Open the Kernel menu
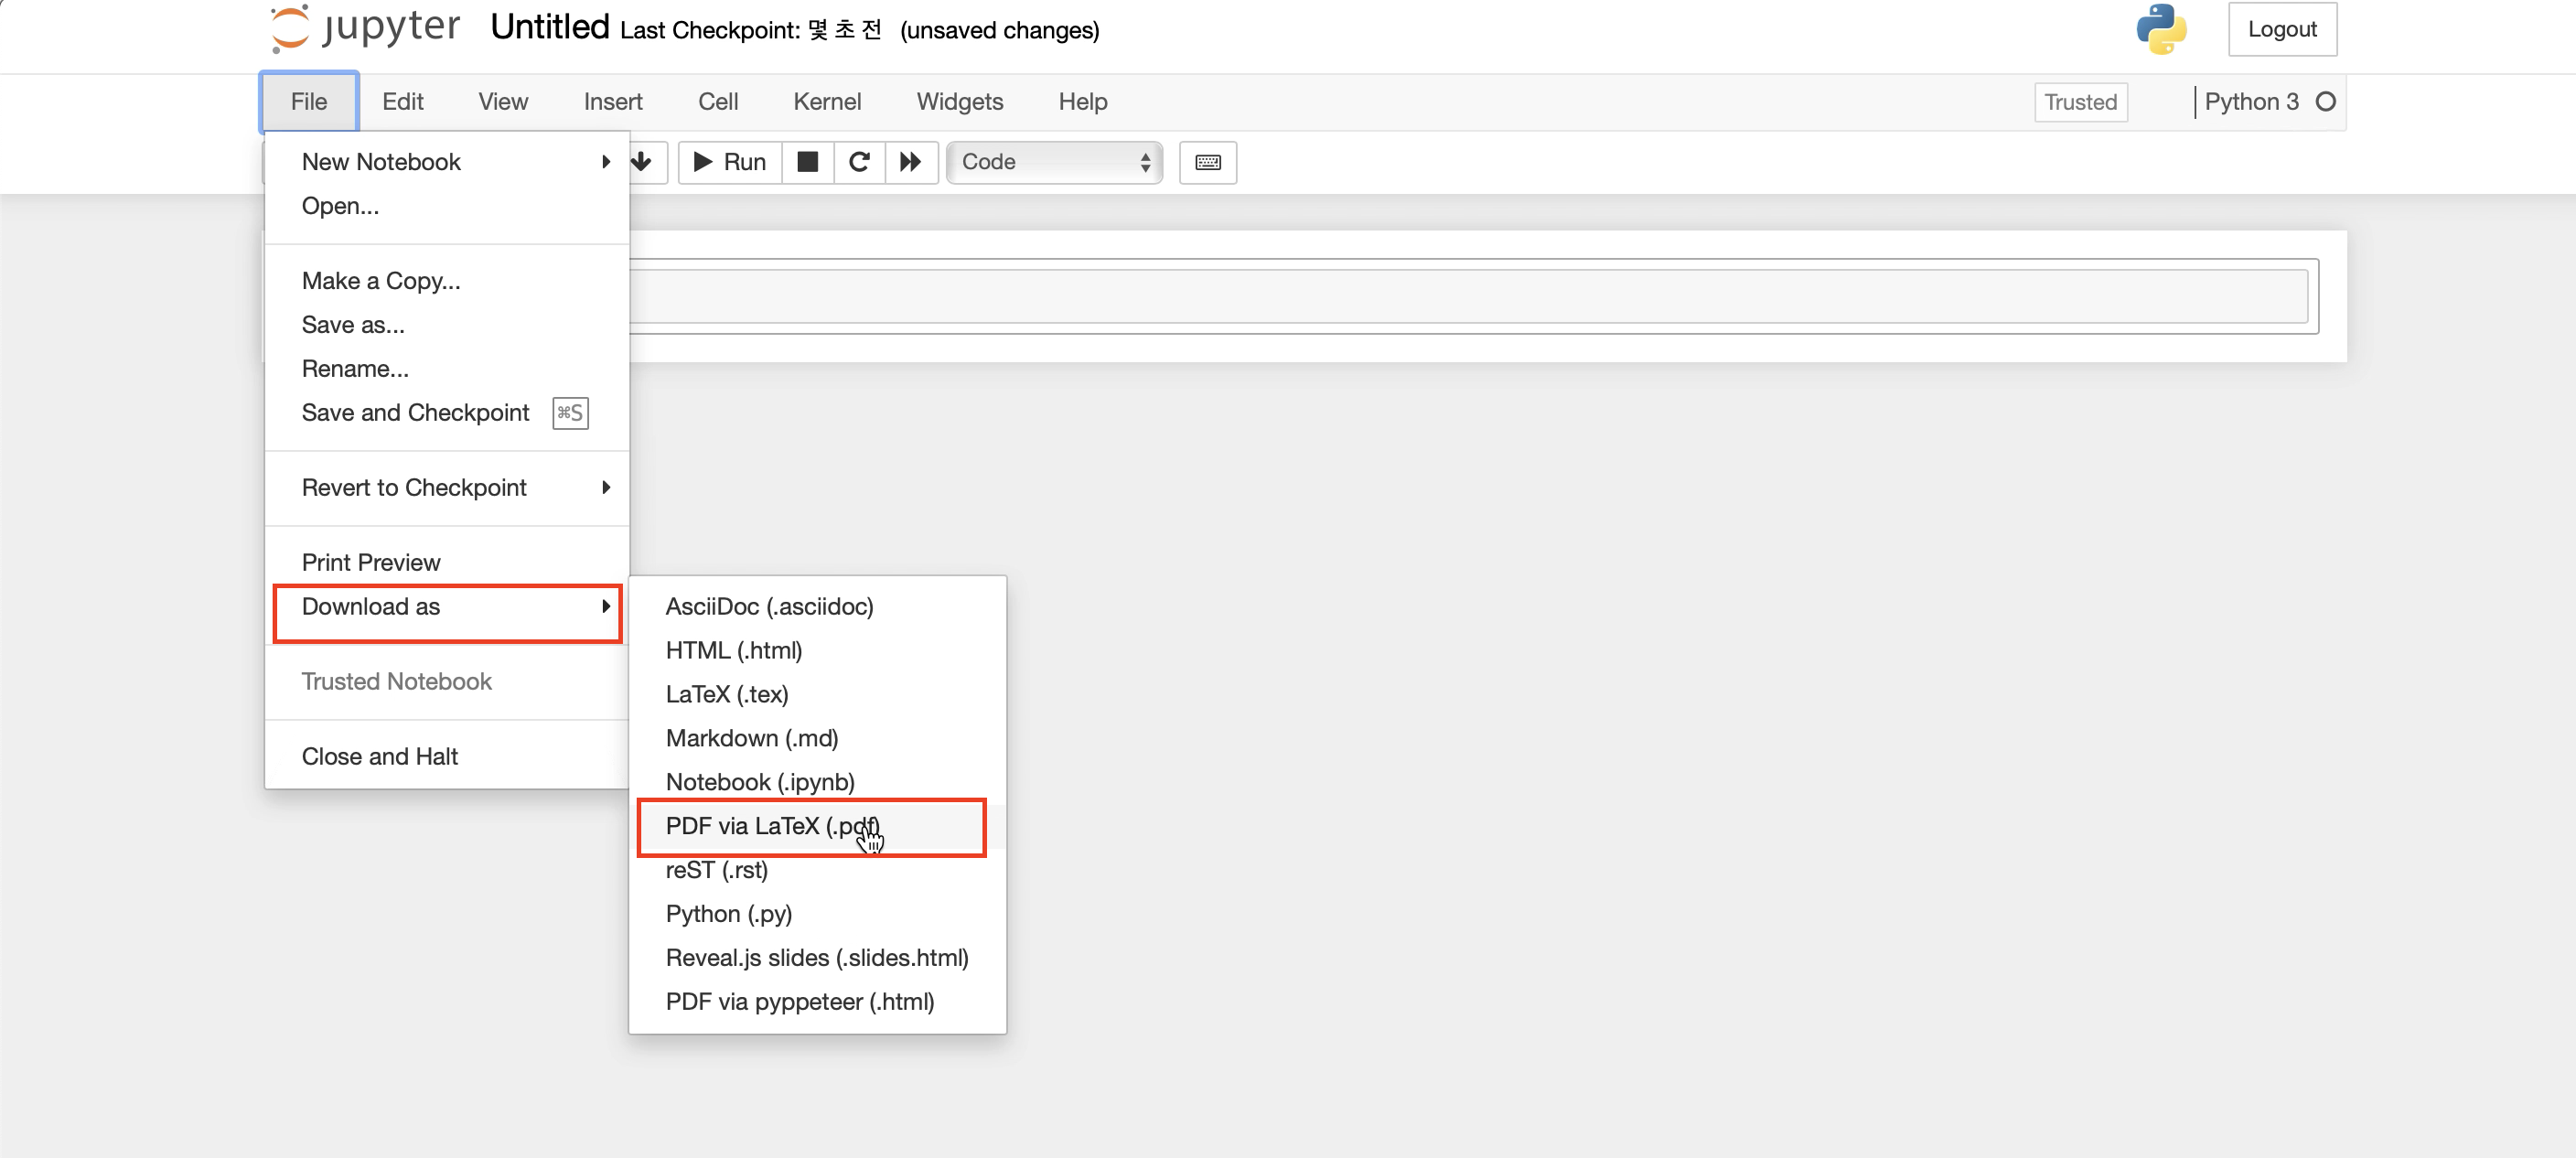 (826, 102)
